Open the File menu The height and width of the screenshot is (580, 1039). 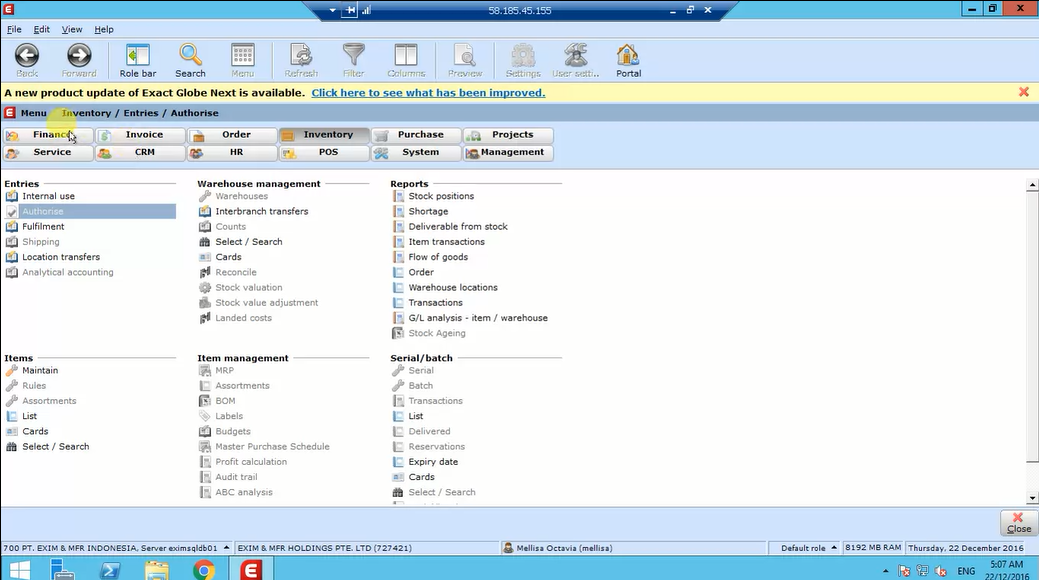point(14,29)
